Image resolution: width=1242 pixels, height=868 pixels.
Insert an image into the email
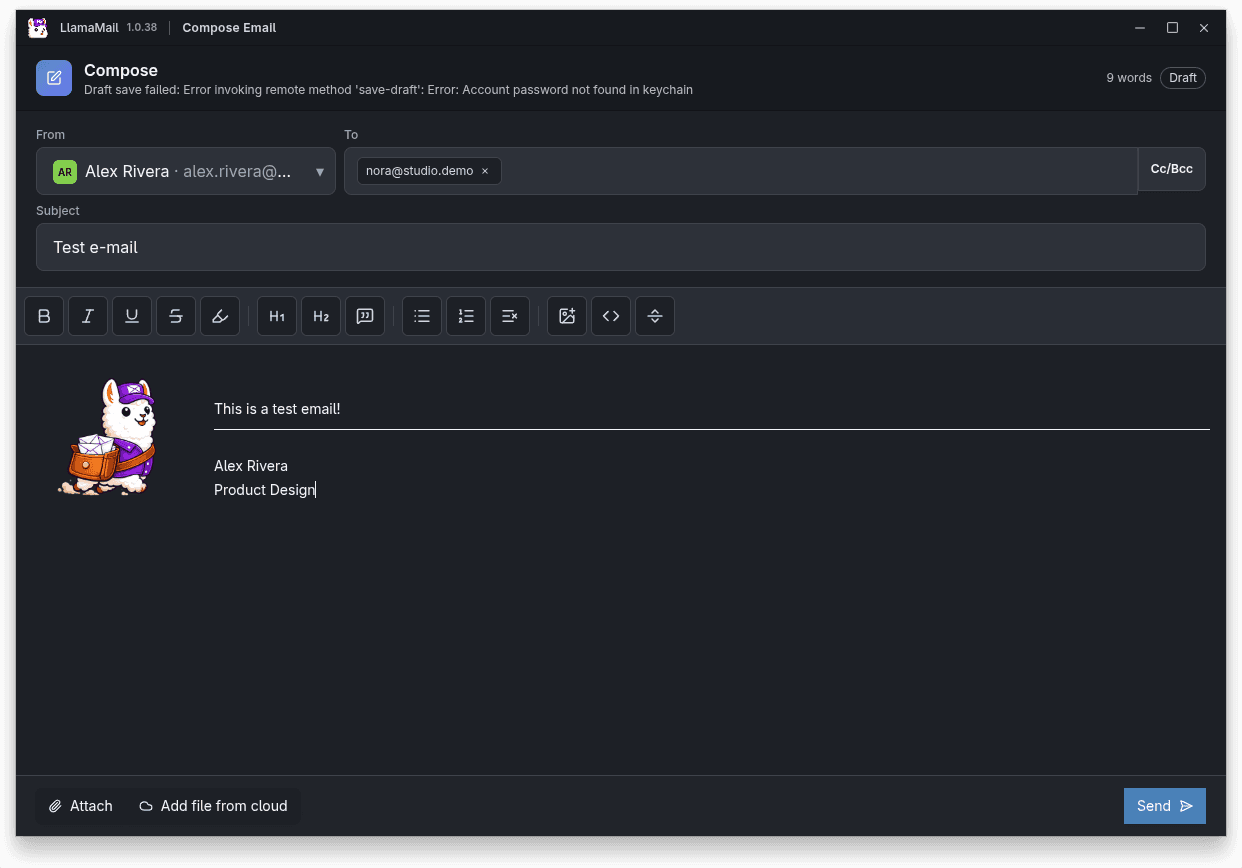[567, 316]
